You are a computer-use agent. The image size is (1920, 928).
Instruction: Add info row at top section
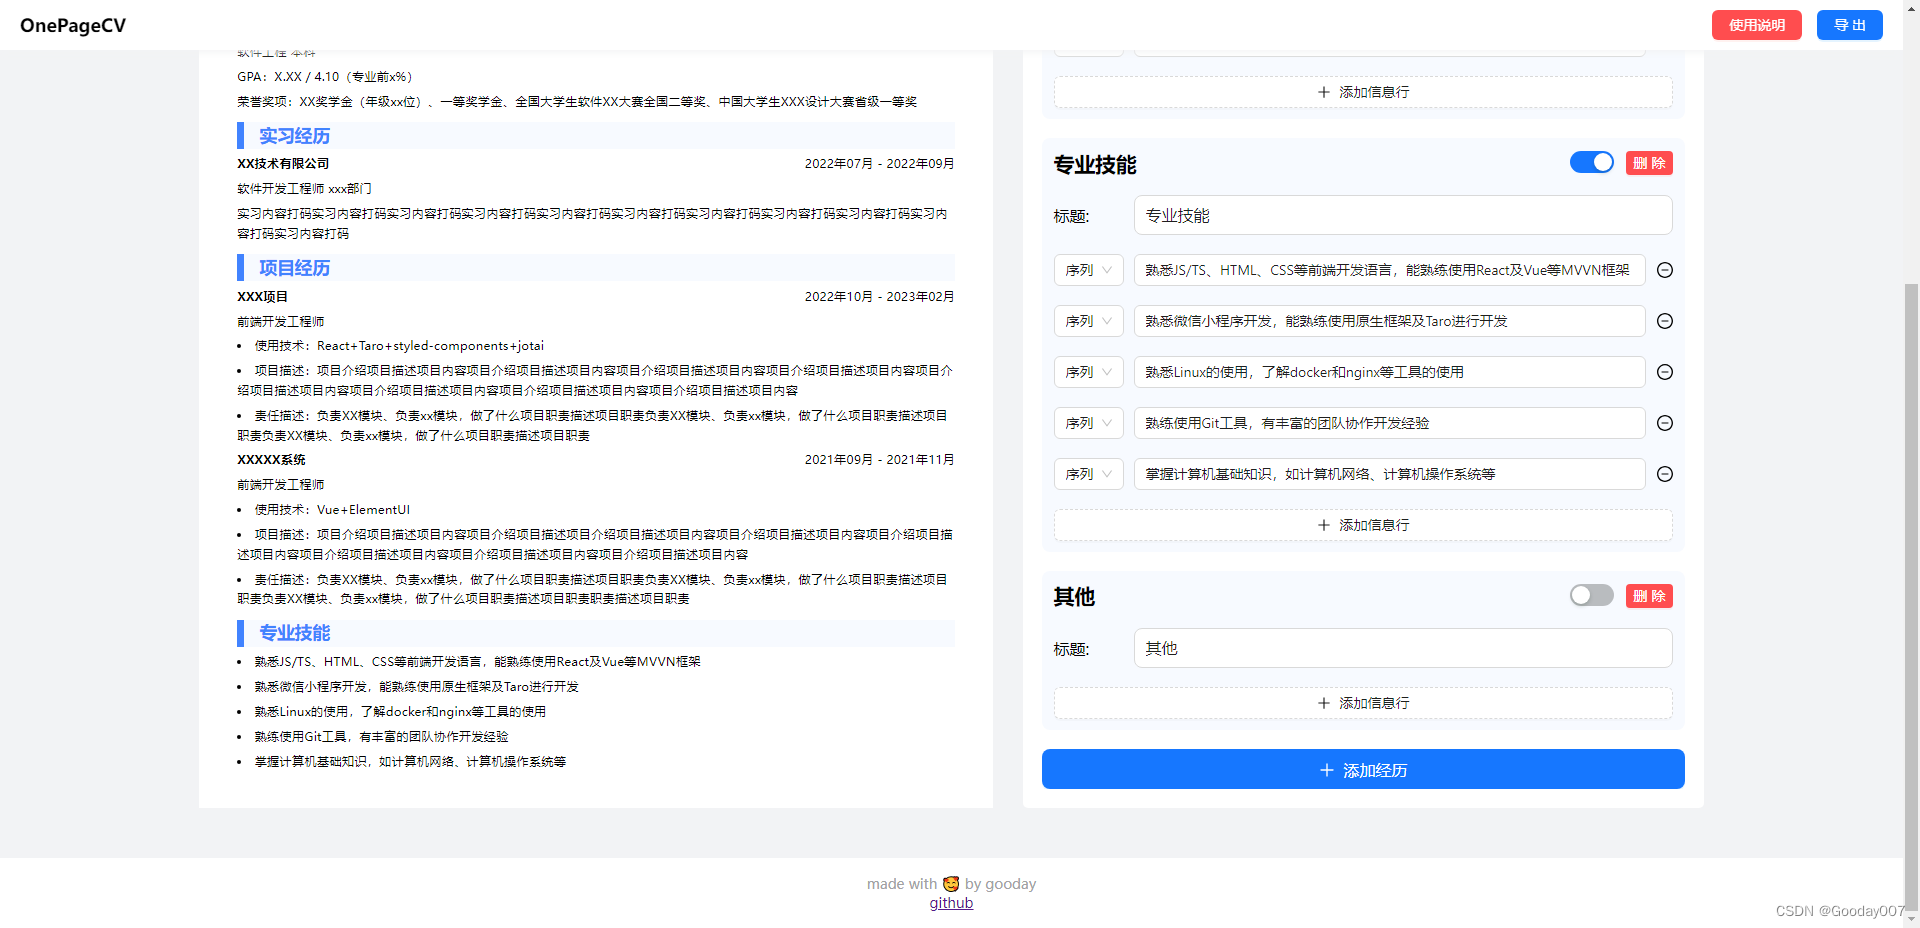[1363, 92]
